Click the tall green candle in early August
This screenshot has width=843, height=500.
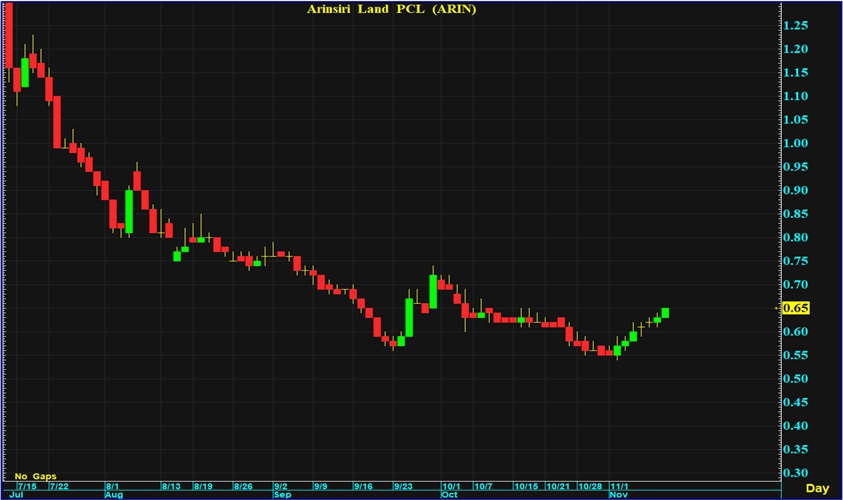129,211
